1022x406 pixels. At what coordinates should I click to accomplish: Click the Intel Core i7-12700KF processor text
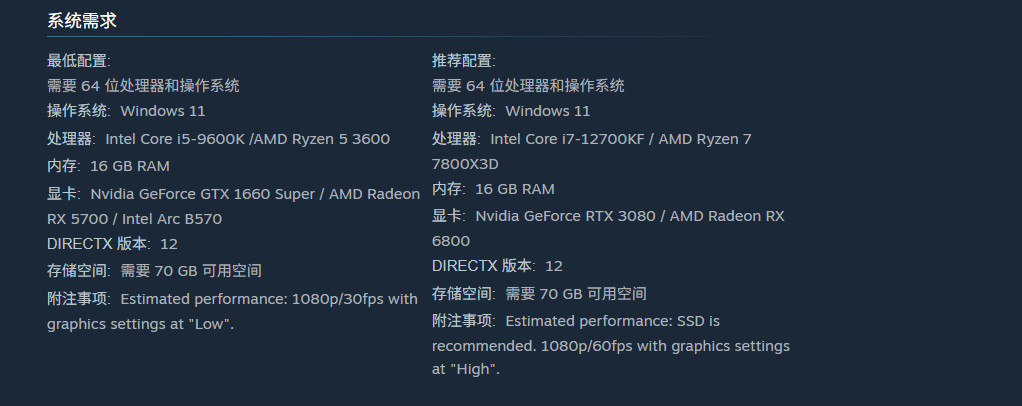[566, 139]
